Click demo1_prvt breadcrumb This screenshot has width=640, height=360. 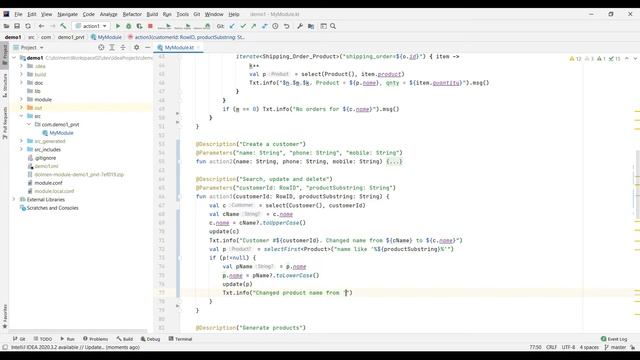coord(71,37)
